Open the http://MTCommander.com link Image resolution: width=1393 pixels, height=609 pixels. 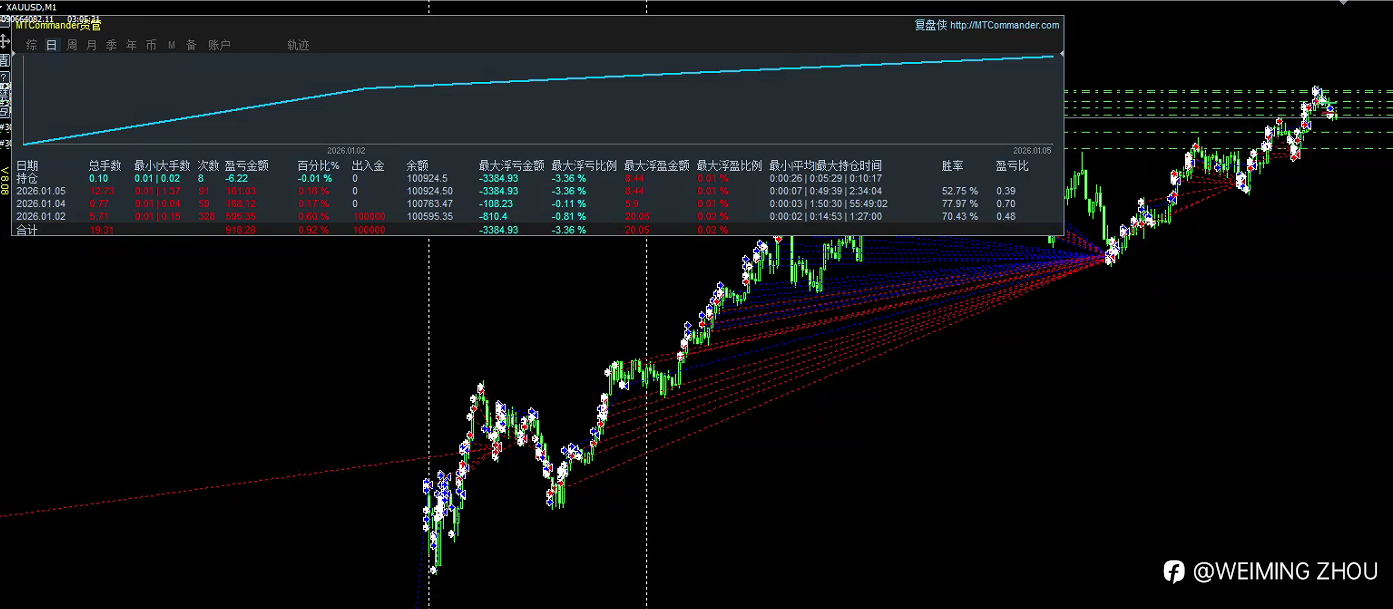coord(1004,25)
